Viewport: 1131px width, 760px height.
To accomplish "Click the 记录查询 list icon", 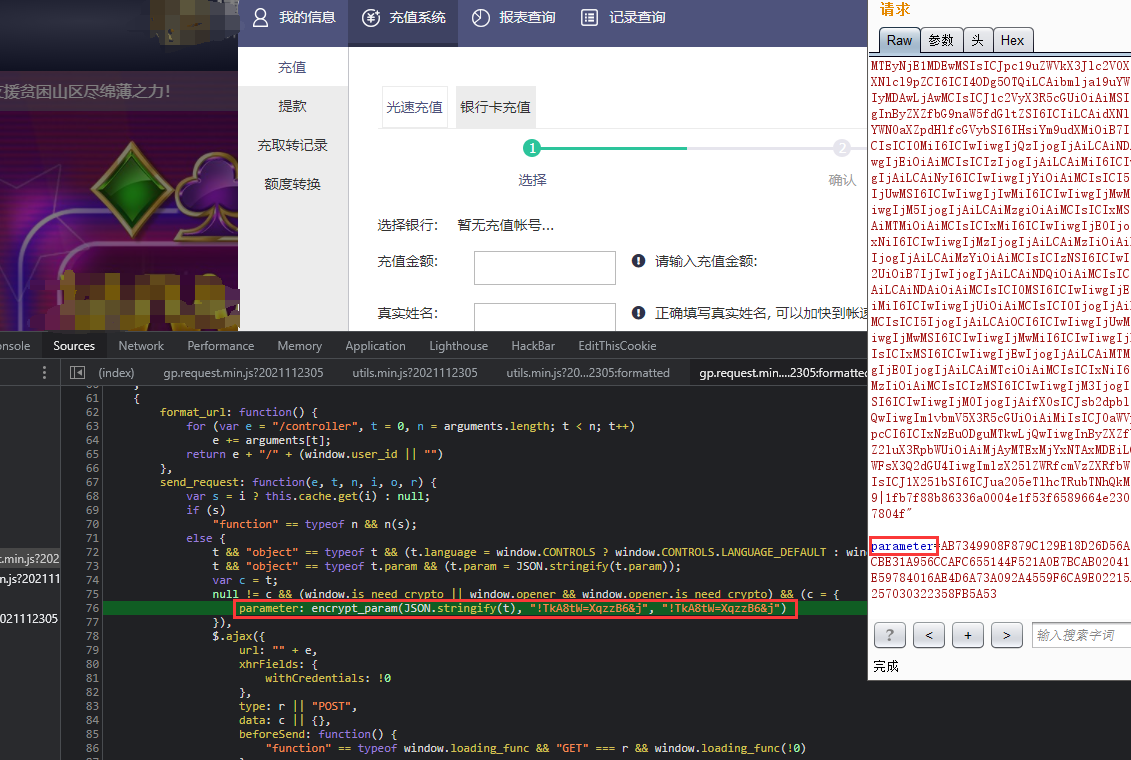I will coord(590,18).
